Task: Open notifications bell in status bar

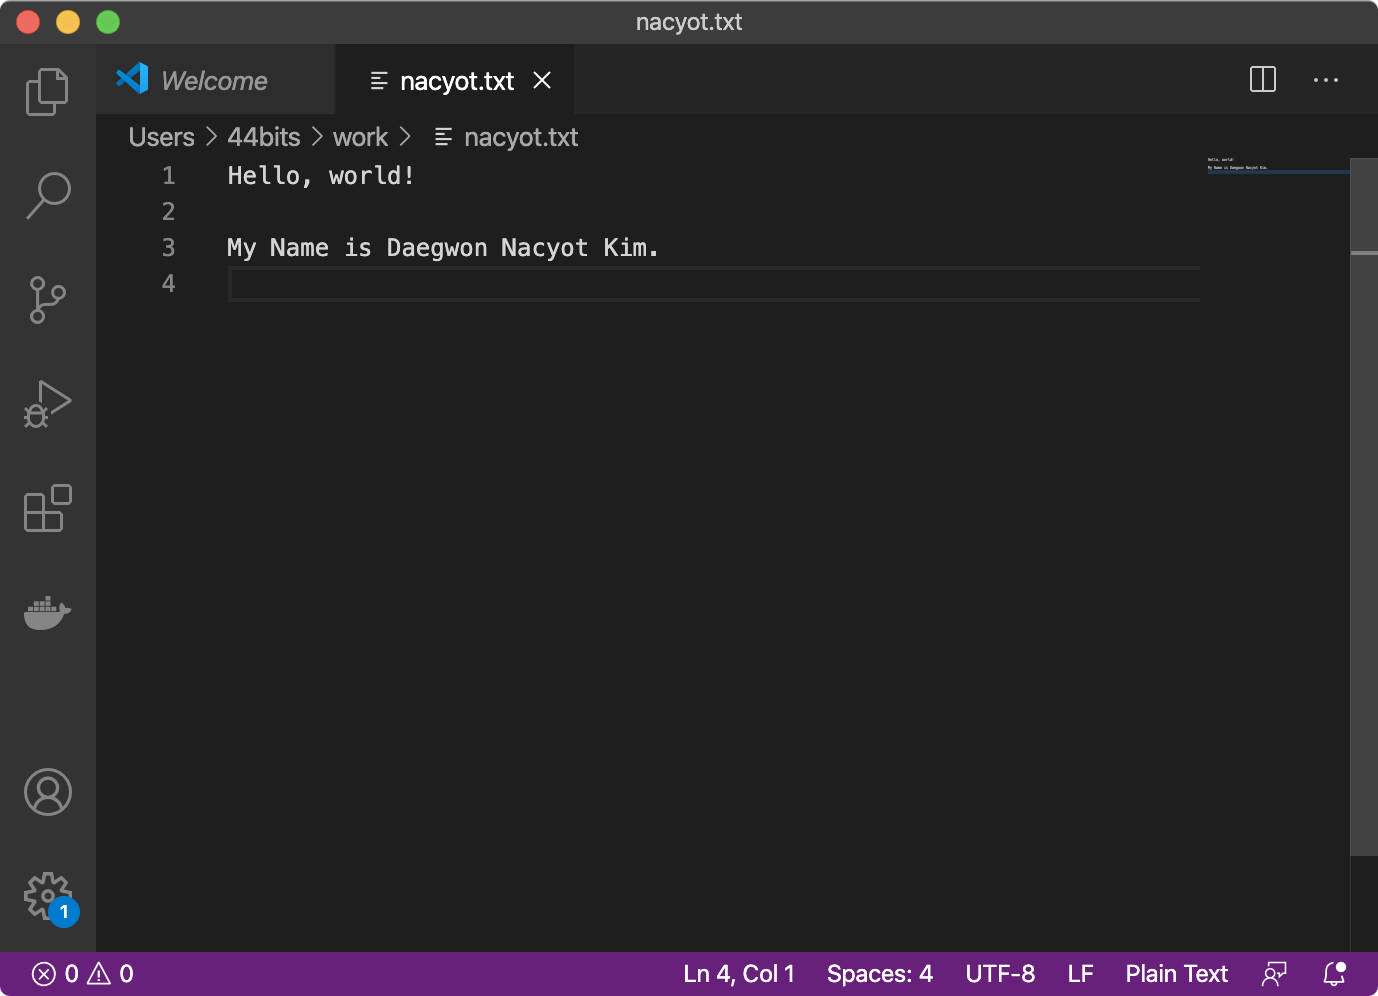Action: (1334, 974)
